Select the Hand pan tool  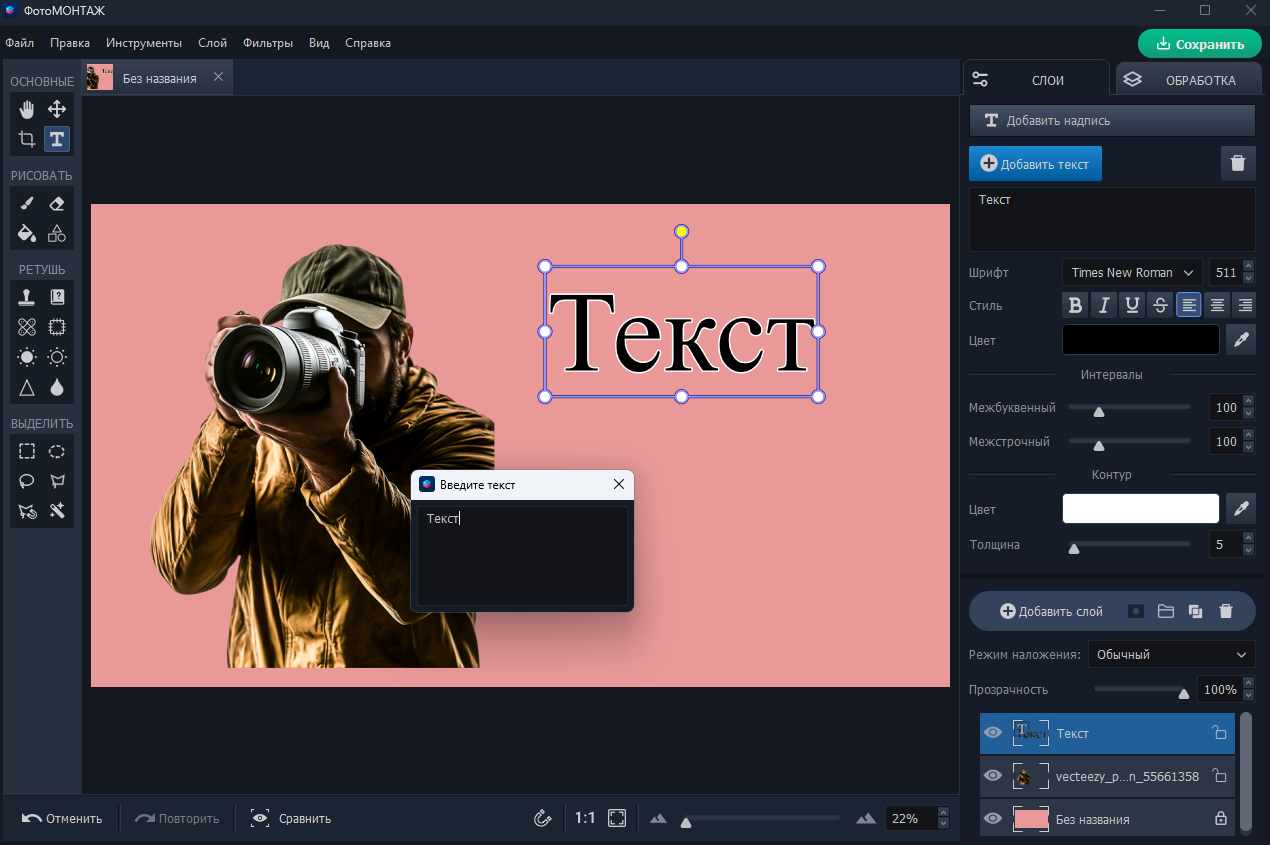[x=27, y=109]
